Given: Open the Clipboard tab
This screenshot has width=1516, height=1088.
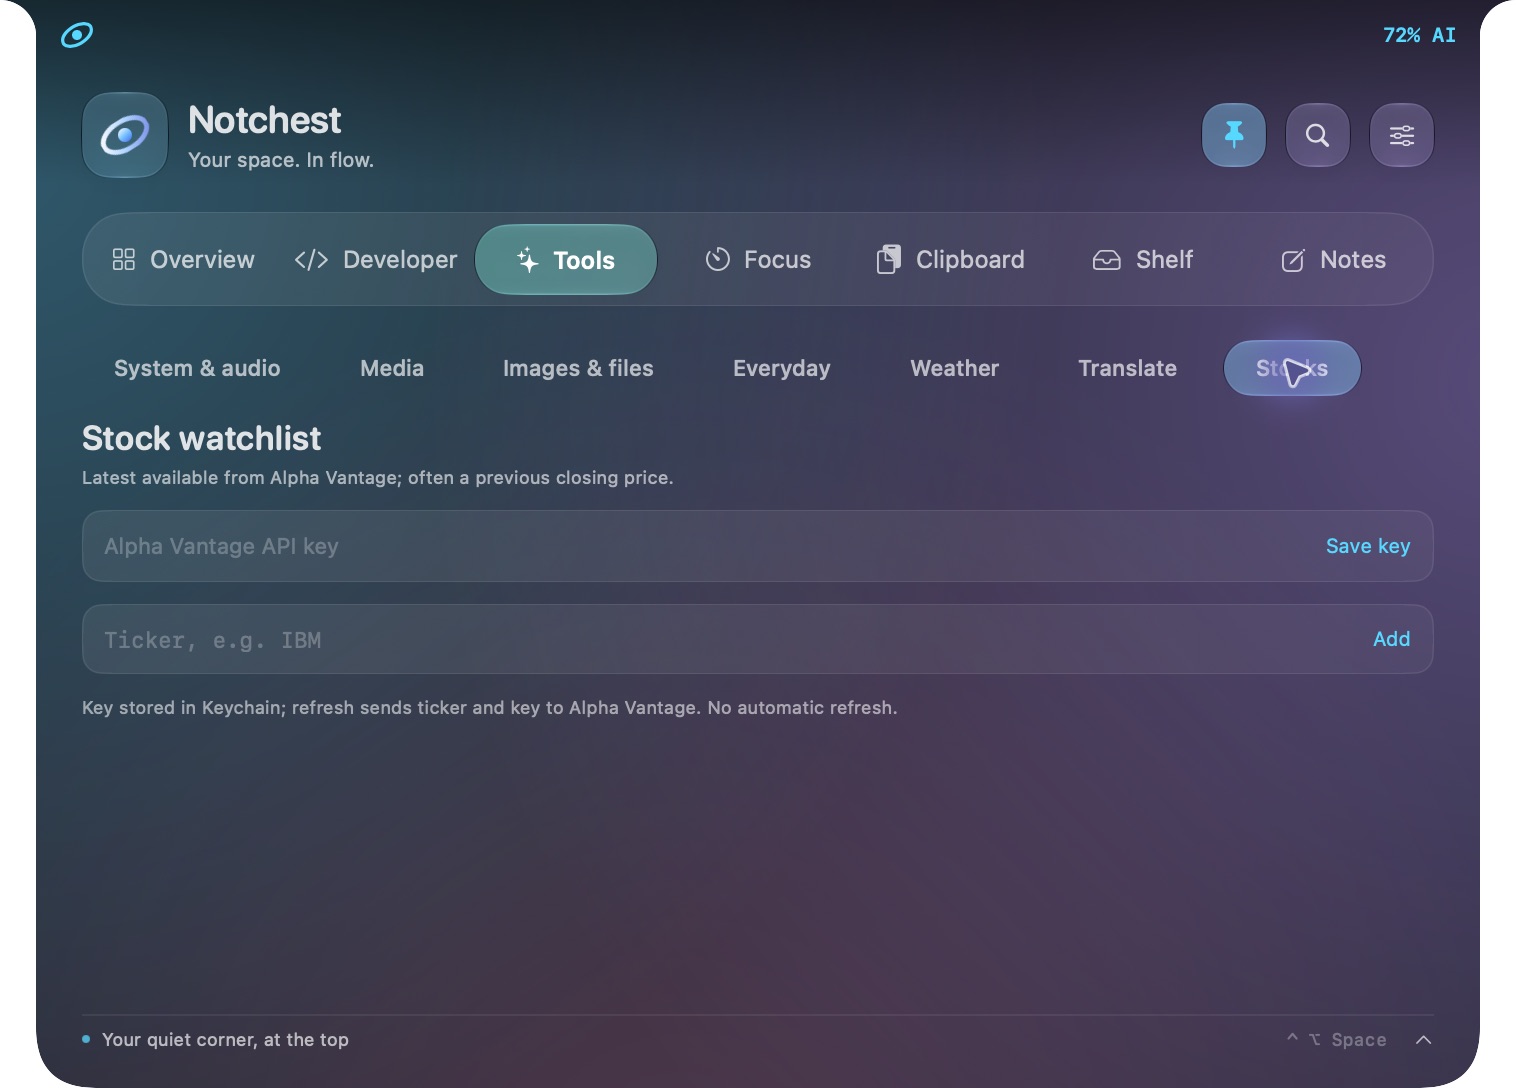Looking at the screenshot, I should 950,260.
